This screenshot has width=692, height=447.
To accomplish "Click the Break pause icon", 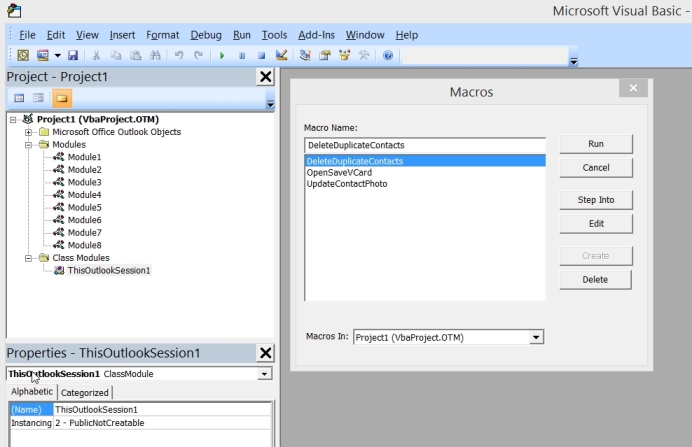I will 242,56.
